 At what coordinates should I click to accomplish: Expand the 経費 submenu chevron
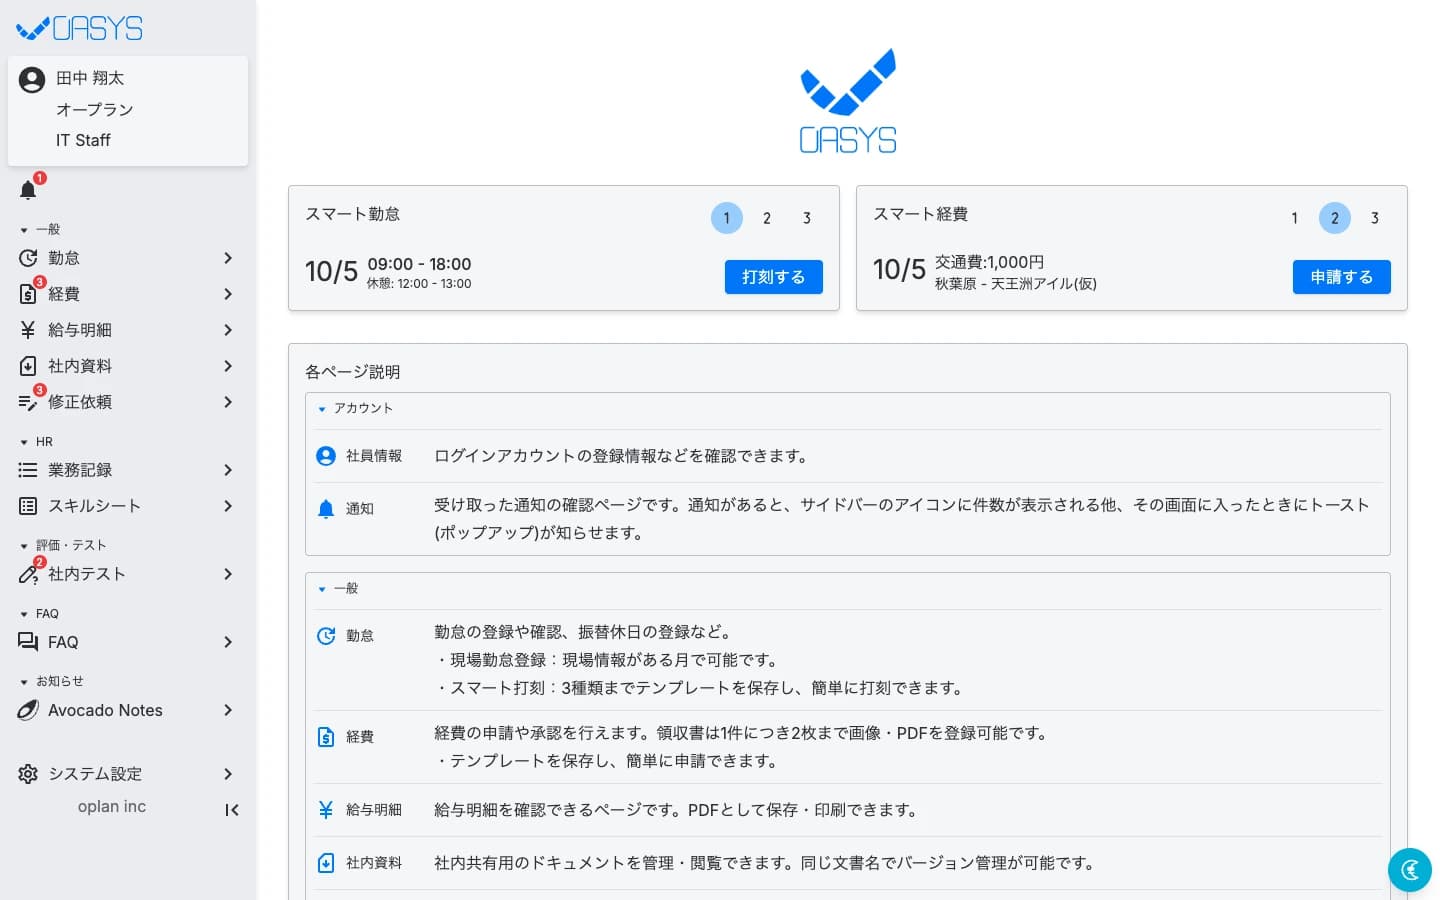coord(228,294)
